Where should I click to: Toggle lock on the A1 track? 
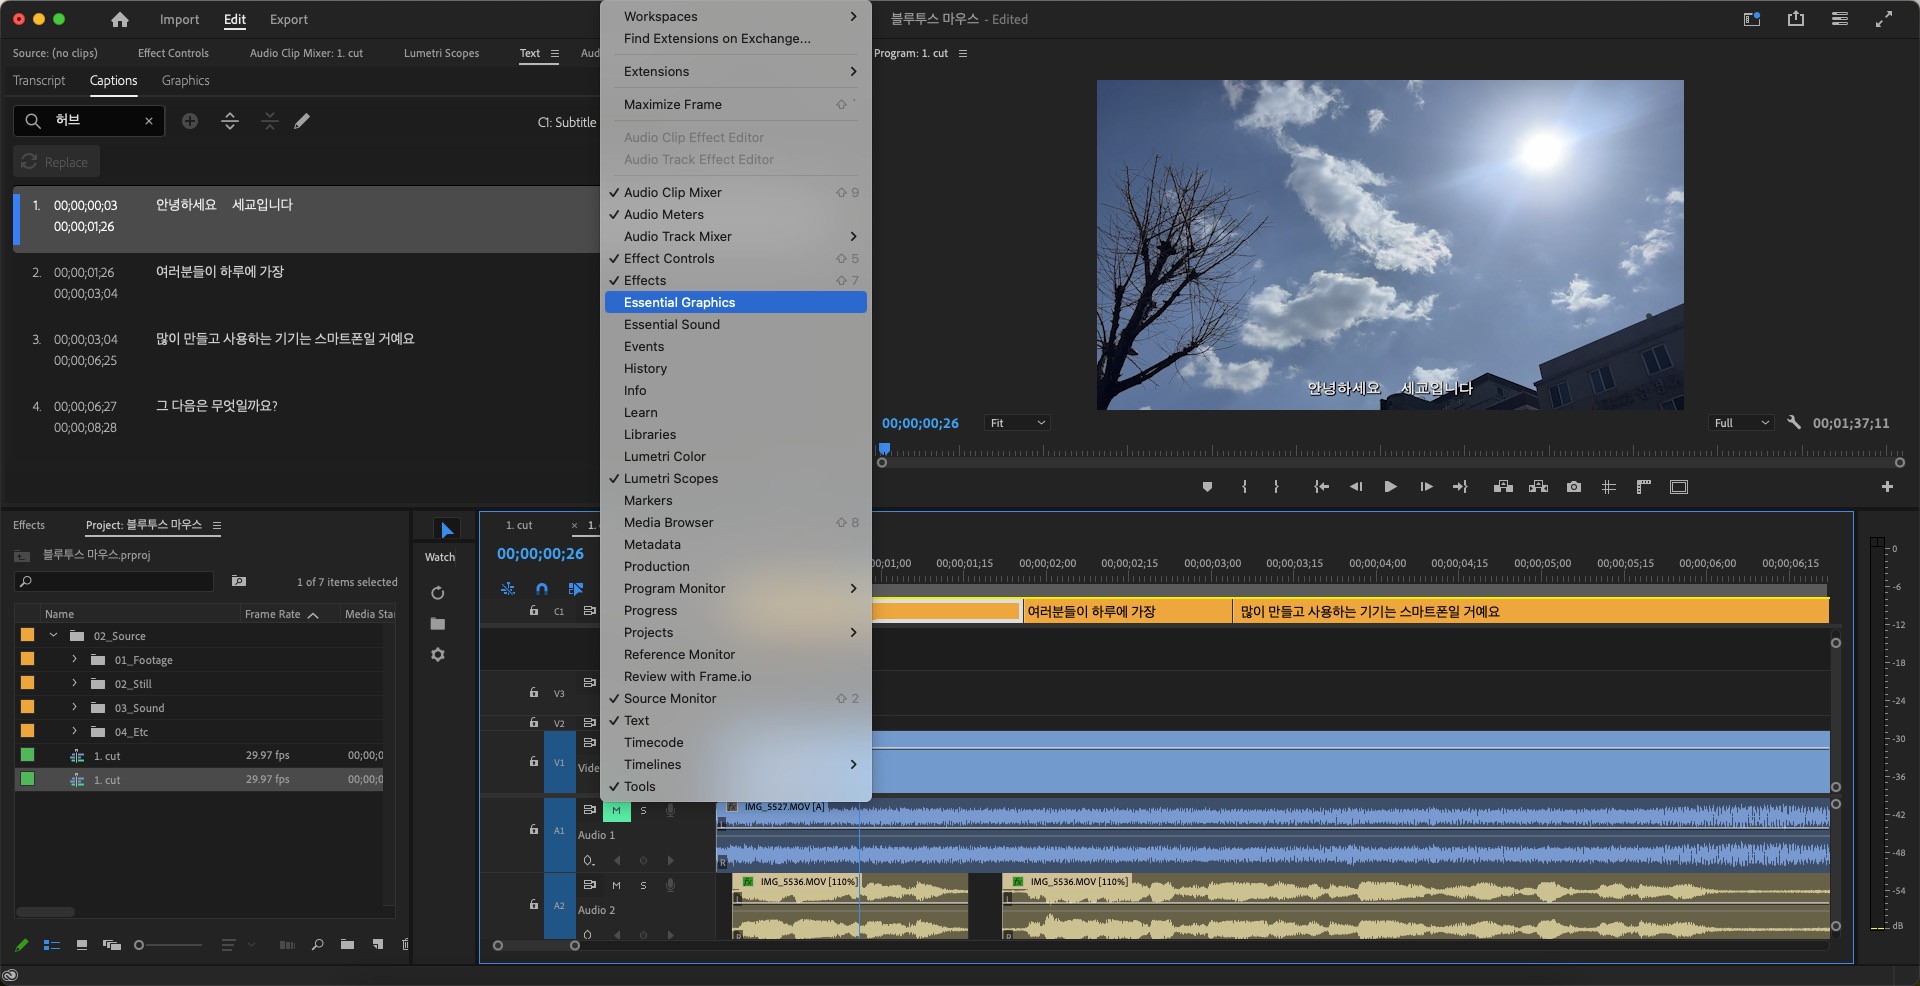tap(534, 829)
